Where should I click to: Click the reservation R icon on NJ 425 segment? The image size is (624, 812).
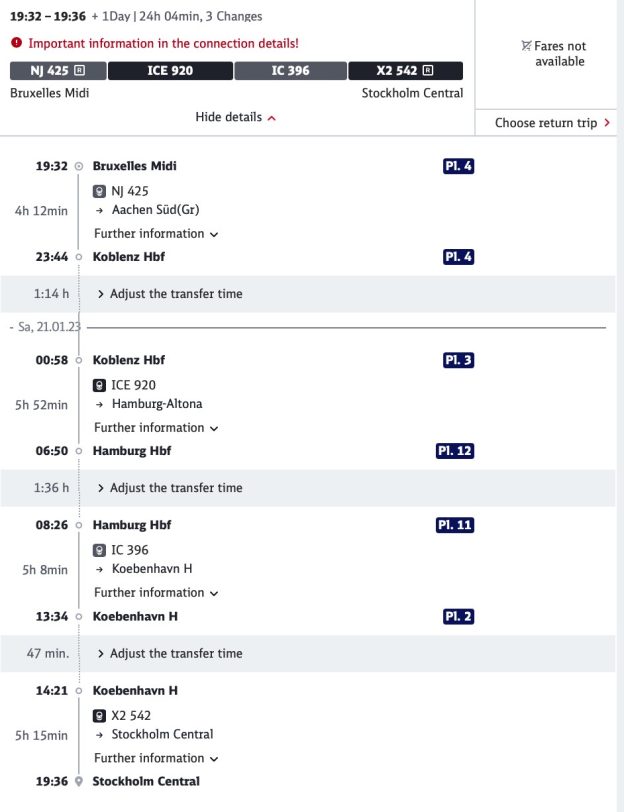80,70
